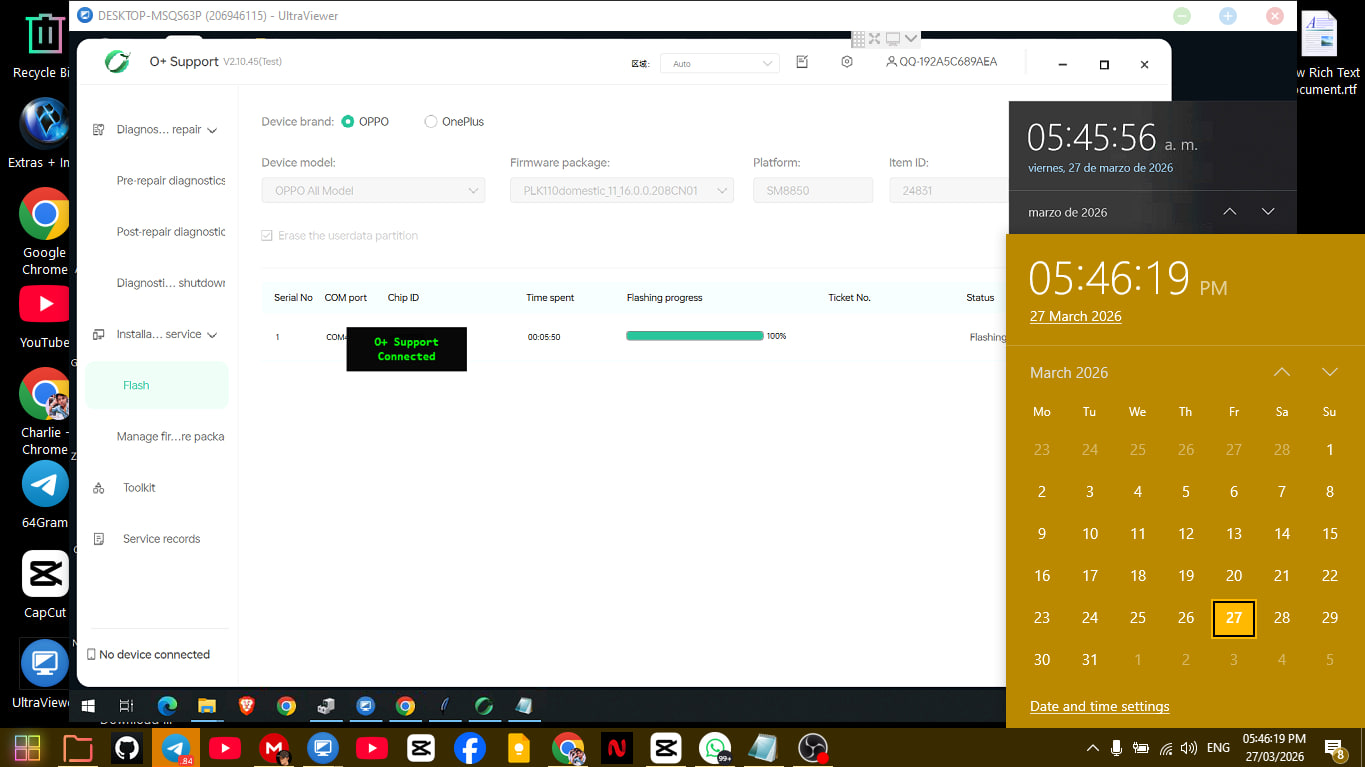Toggle fullscreen from the UltraViewer floating toolbar
1365x767 pixels.
click(875, 39)
